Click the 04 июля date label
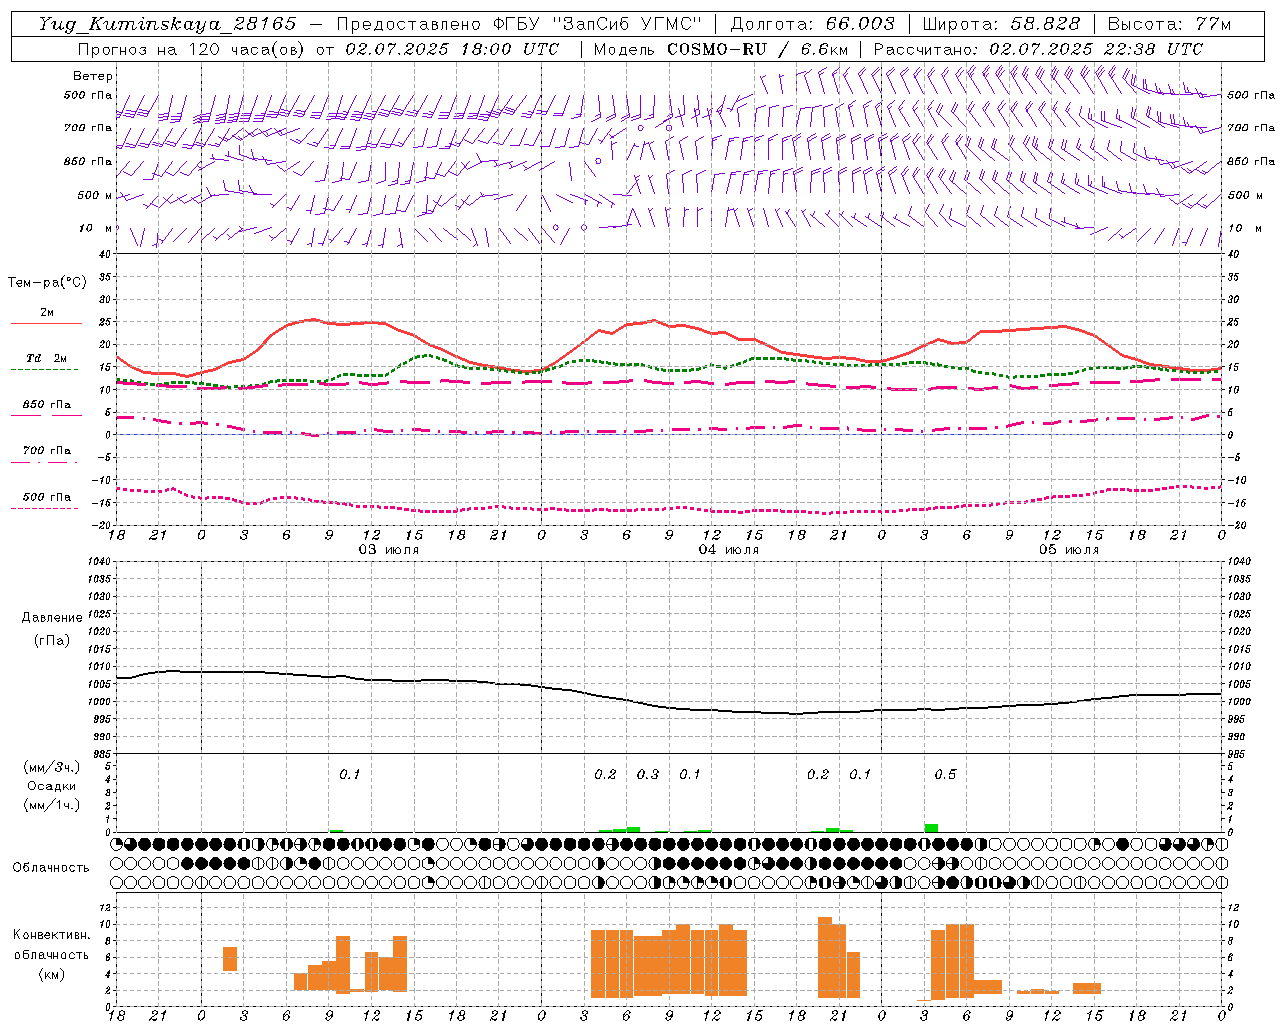This screenshot has width=1280, height=1024. click(x=729, y=550)
